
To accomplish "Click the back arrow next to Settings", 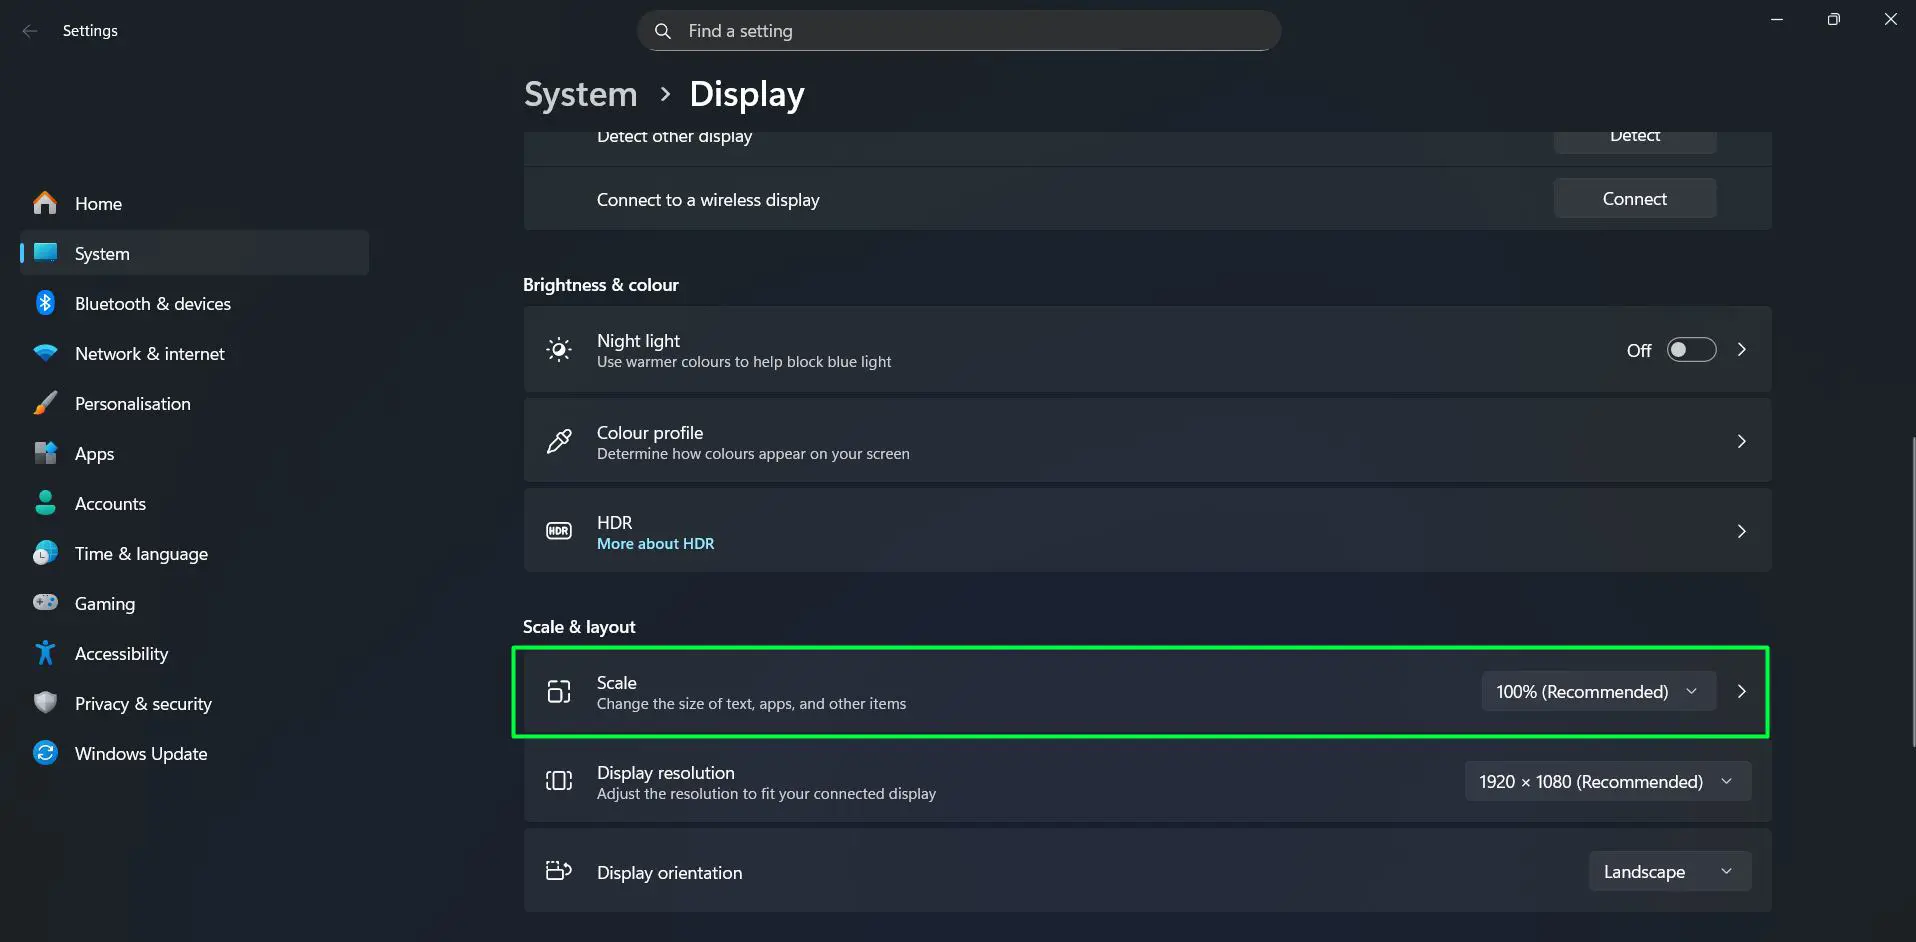I will pos(29,30).
